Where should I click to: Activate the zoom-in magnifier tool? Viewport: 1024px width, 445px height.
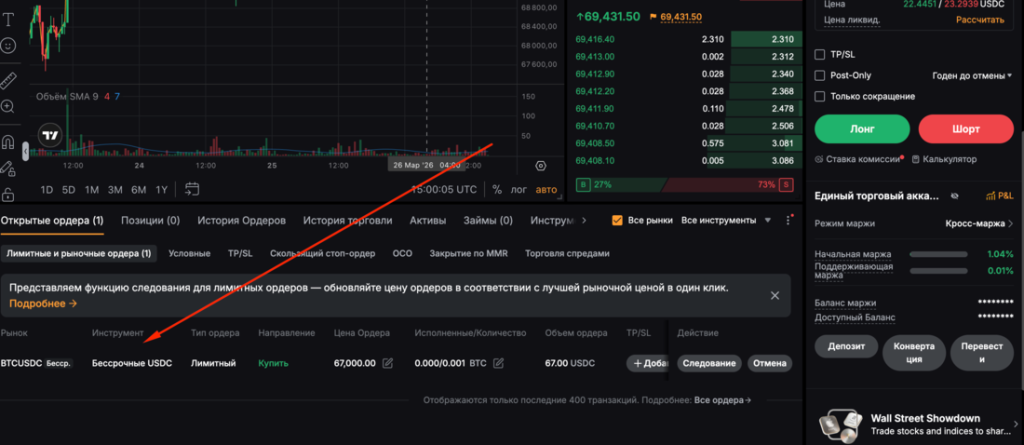click(x=8, y=107)
